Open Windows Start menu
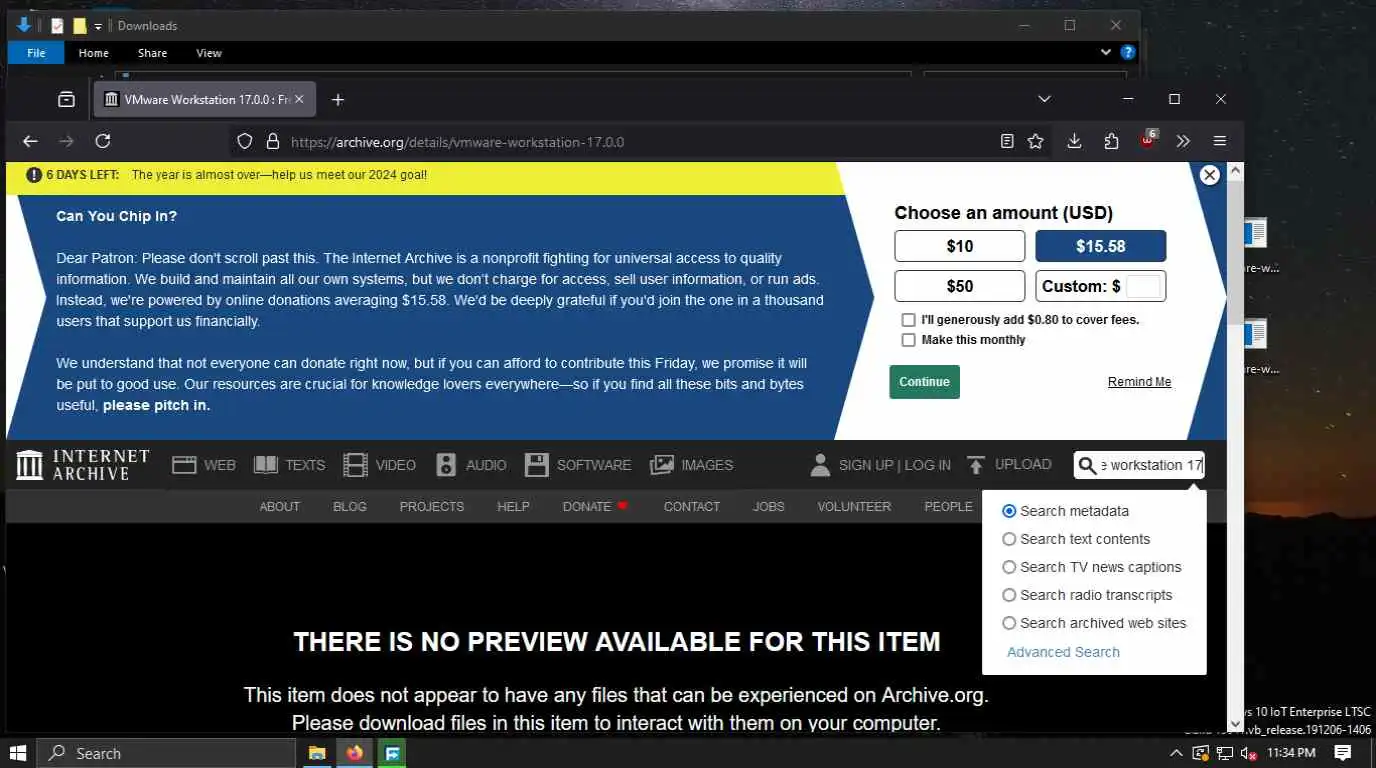 (18, 753)
